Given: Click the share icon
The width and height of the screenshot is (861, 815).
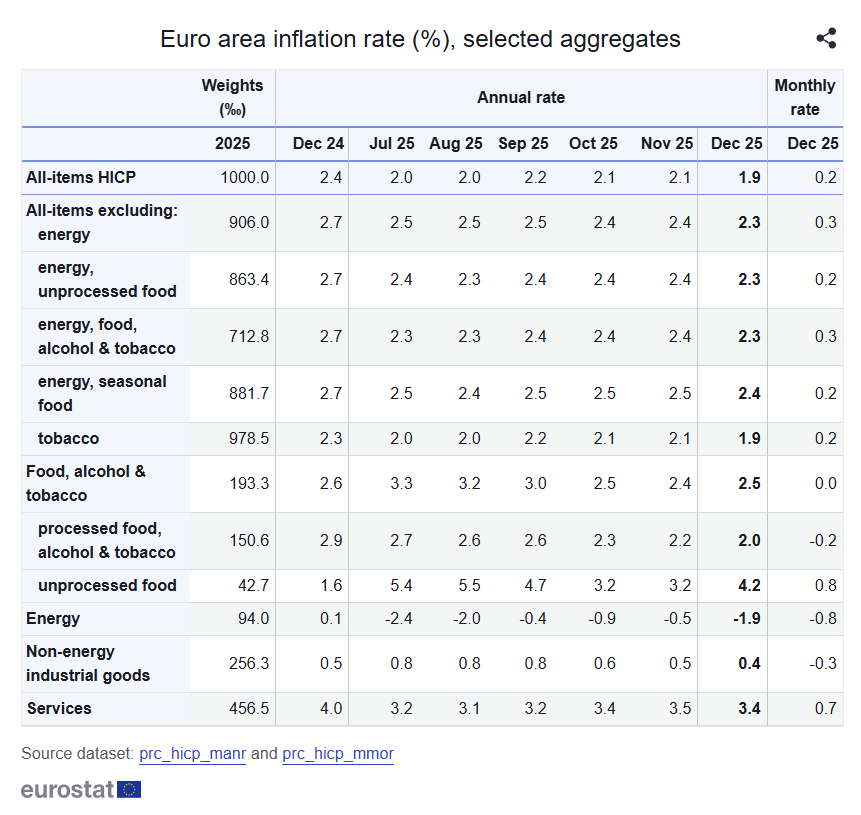Looking at the screenshot, I should 826,39.
